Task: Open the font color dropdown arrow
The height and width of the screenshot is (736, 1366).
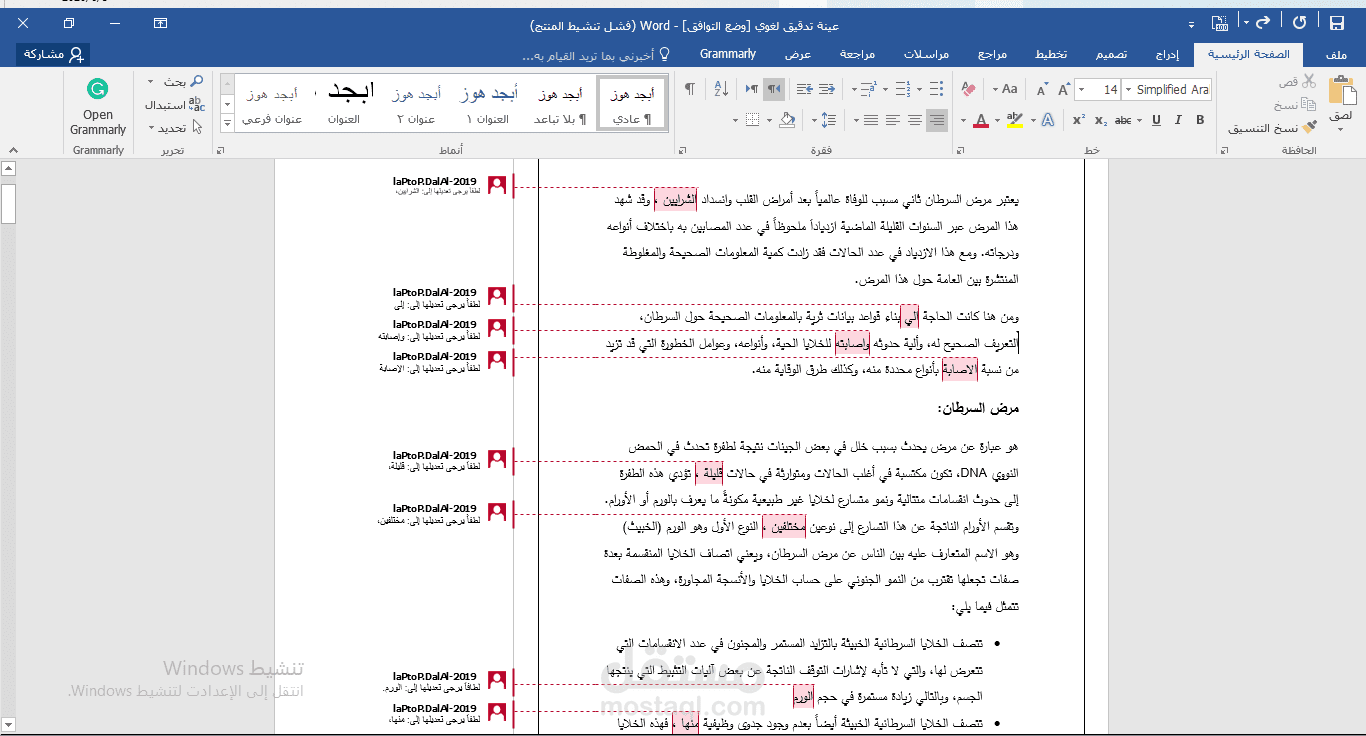Action: tap(963, 120)
